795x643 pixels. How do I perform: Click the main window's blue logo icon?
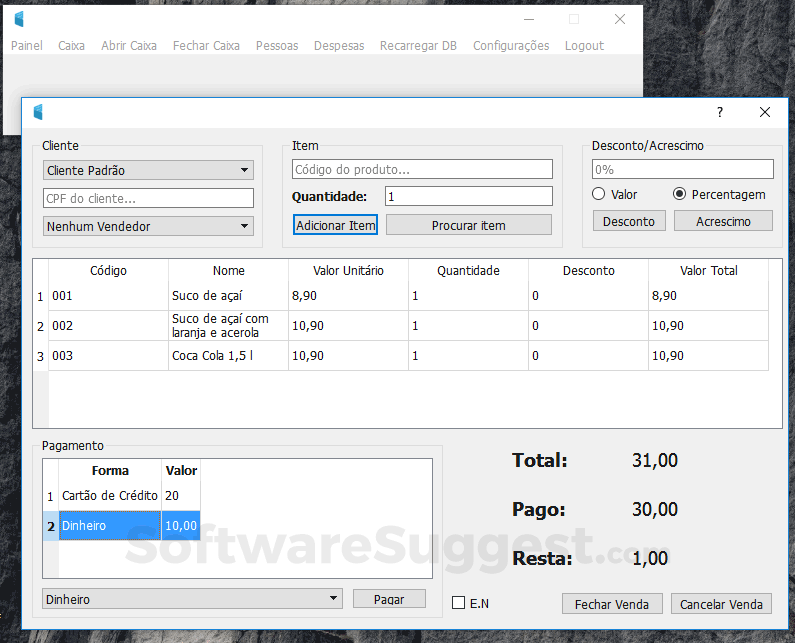[19, 19]
